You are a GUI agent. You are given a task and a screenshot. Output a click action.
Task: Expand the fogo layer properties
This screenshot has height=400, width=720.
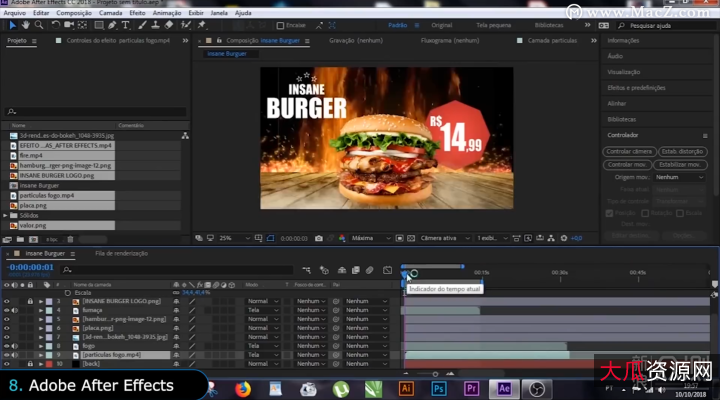41,345
